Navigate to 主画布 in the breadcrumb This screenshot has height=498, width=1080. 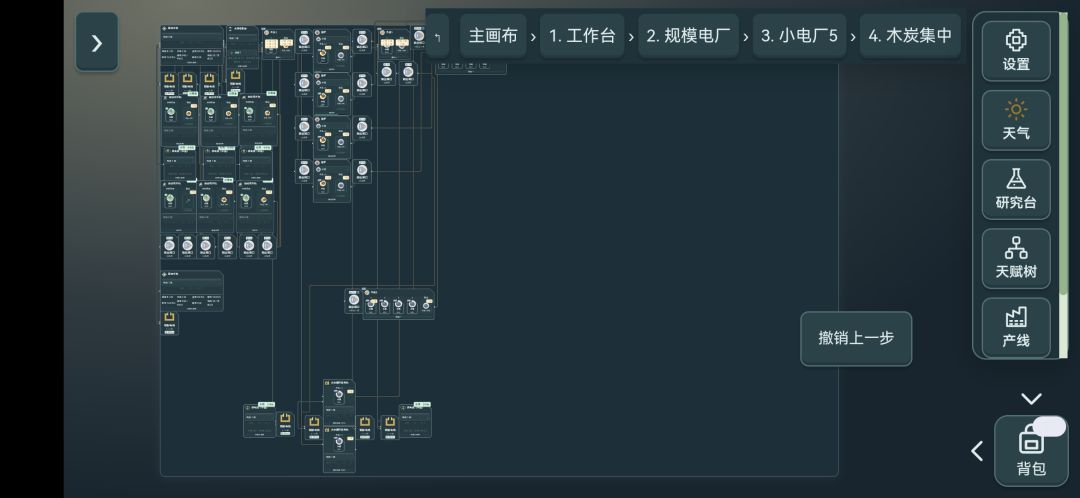tap(492, 36)
